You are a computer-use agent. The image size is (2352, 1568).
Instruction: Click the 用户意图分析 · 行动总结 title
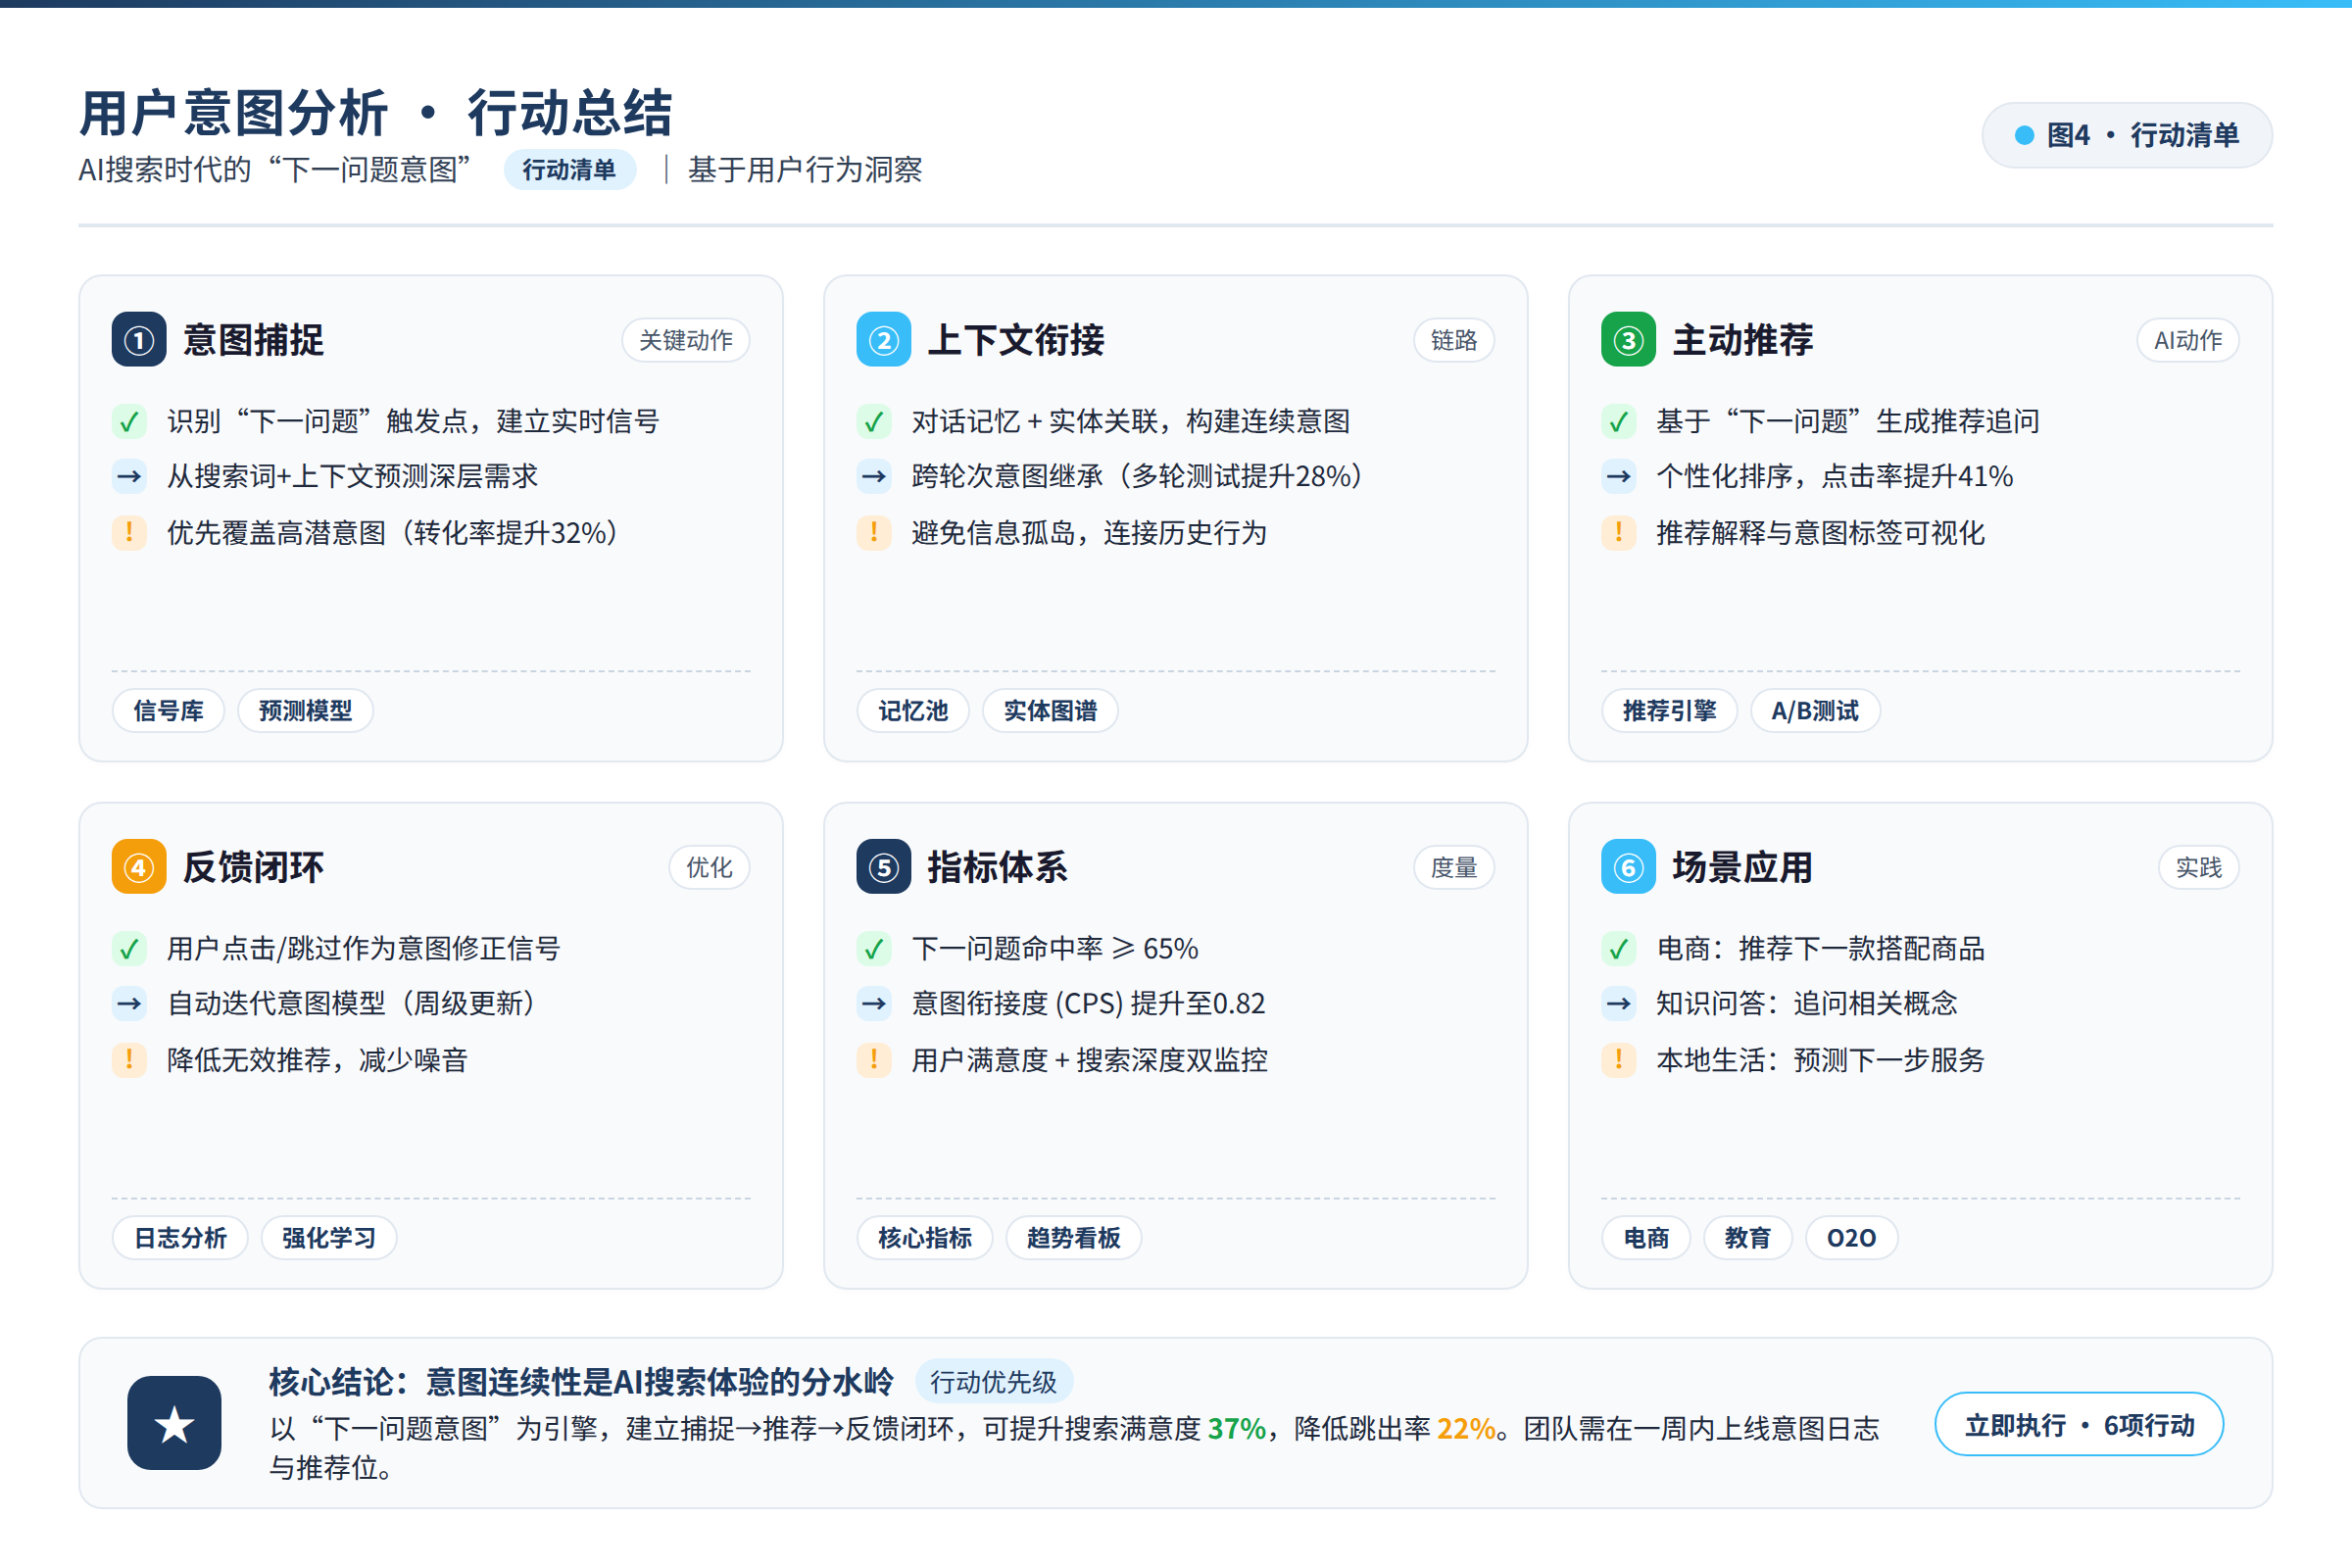[375, 112]
